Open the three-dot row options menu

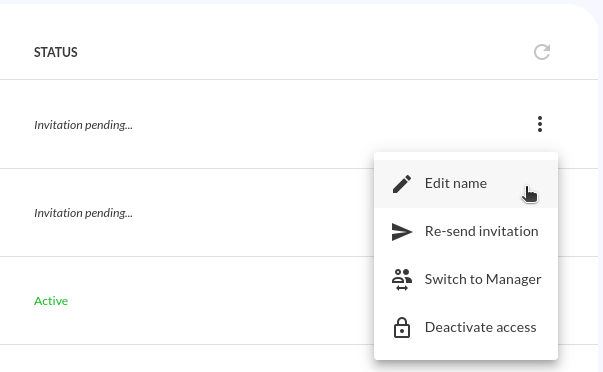(x=540, y=124)
